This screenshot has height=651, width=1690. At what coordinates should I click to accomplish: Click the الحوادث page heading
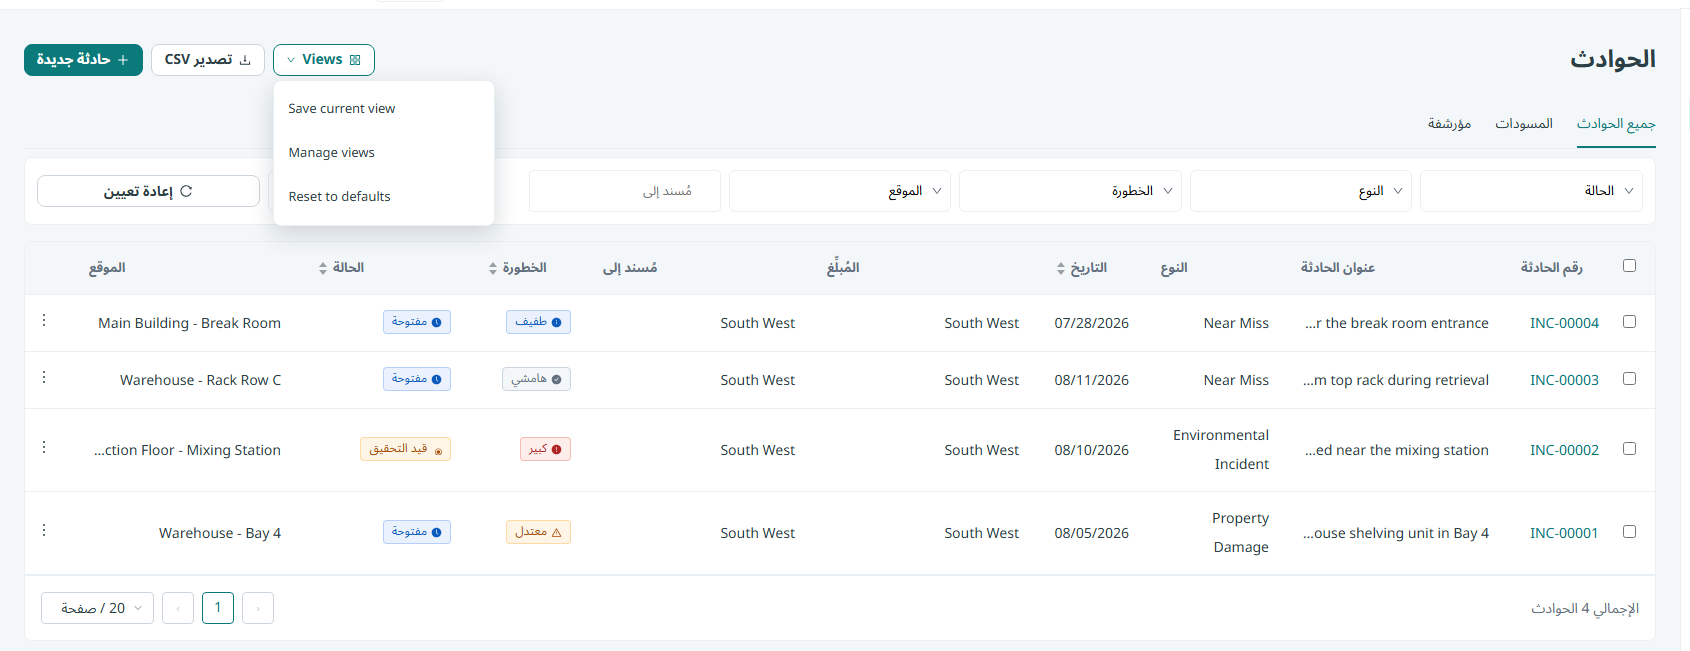1613,60
